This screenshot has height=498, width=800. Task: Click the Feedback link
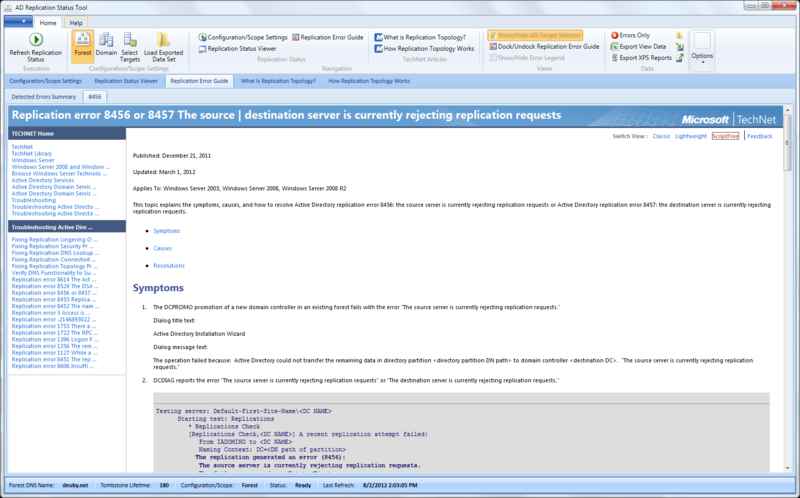[760, 136]
